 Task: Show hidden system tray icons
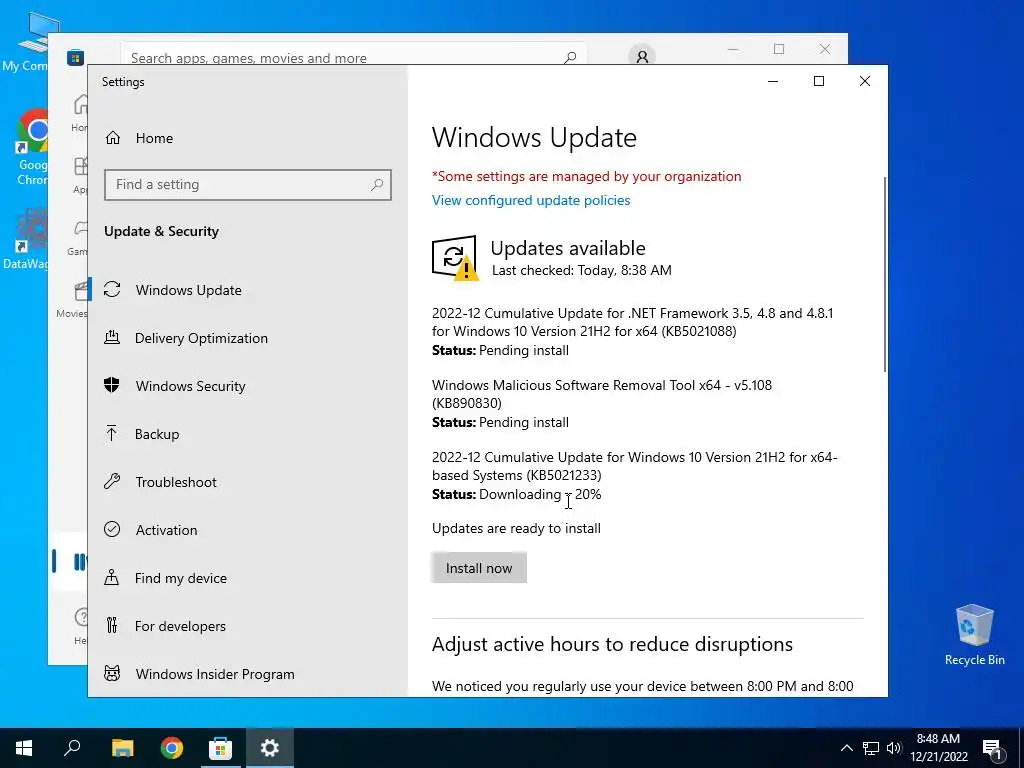click(846, 748)
